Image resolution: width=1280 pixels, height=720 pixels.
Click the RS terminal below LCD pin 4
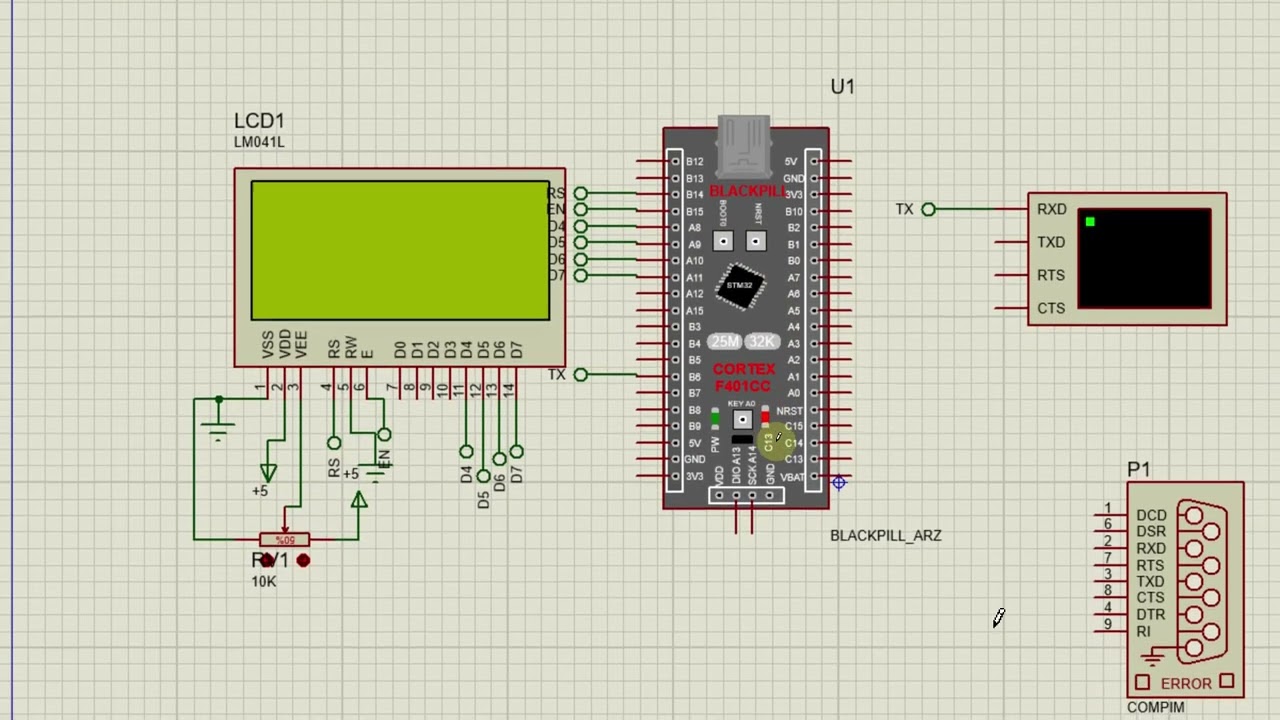tap(334, 443)
